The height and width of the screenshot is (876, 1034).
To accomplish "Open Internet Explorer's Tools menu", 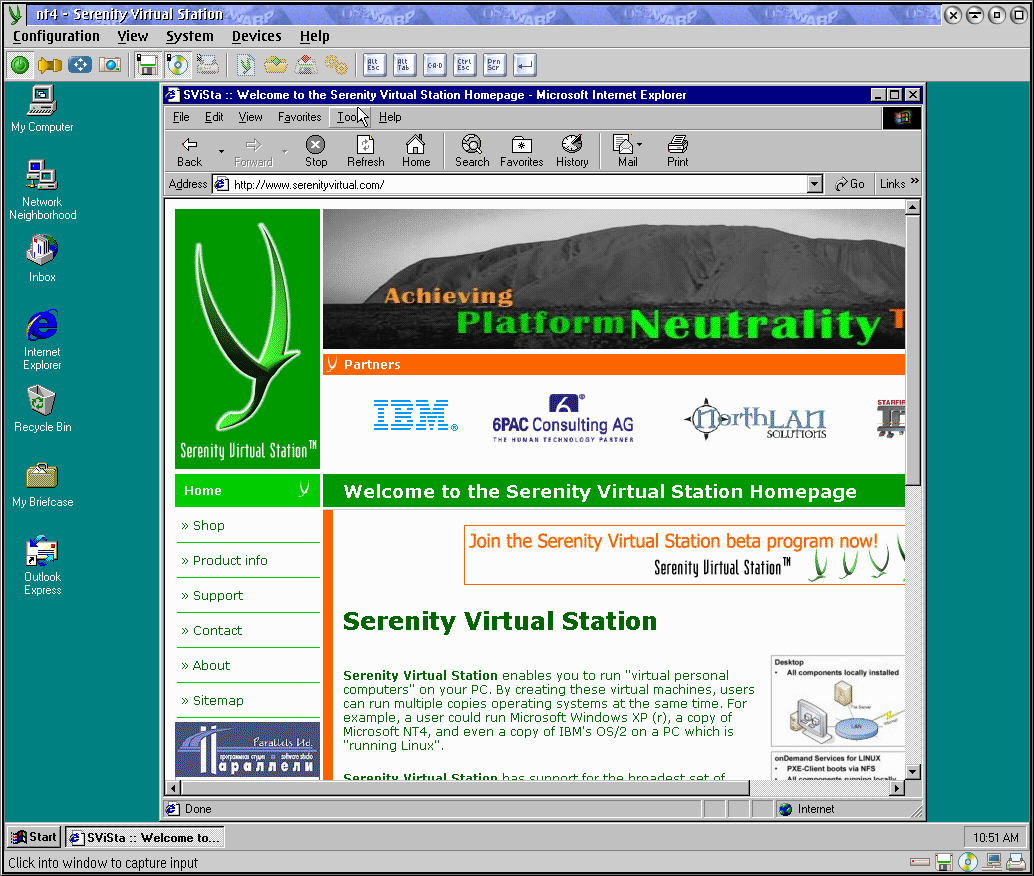I will pos(350,117).
